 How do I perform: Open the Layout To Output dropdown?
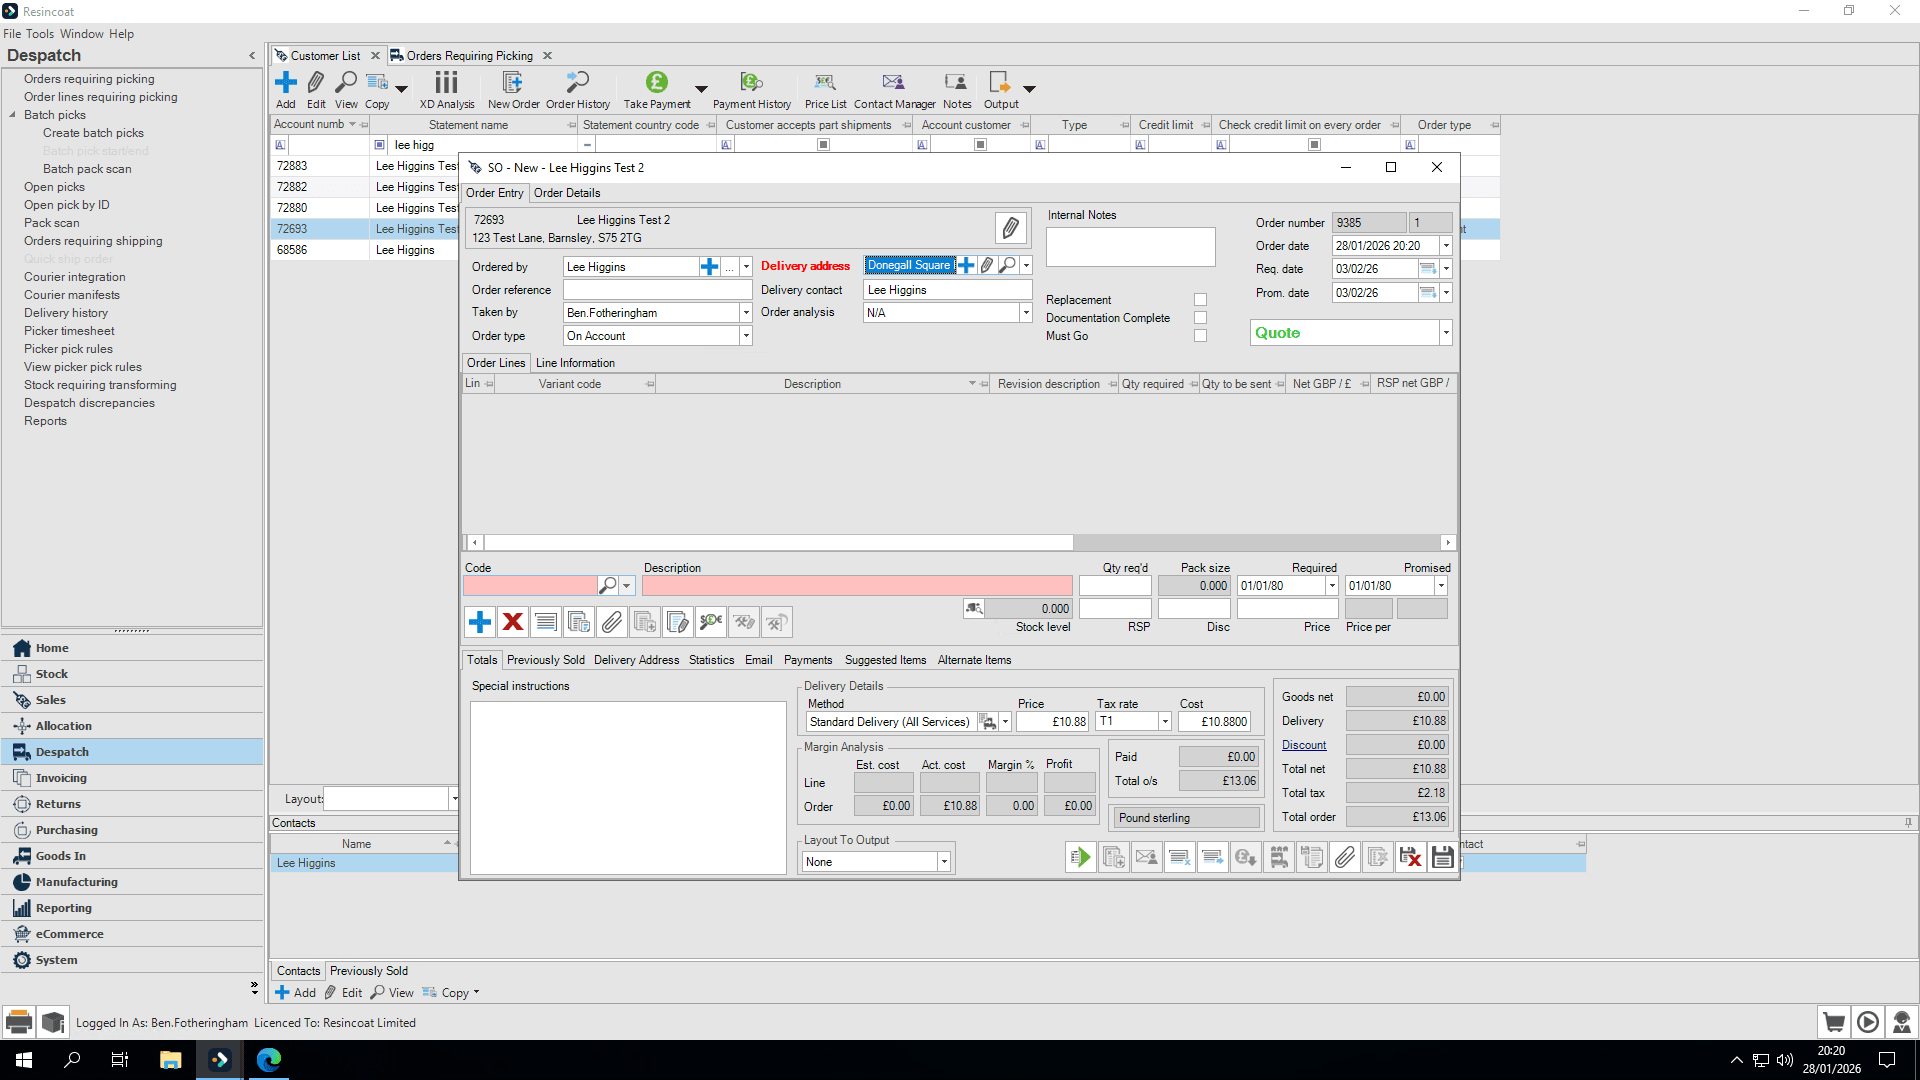pos(943,862)
